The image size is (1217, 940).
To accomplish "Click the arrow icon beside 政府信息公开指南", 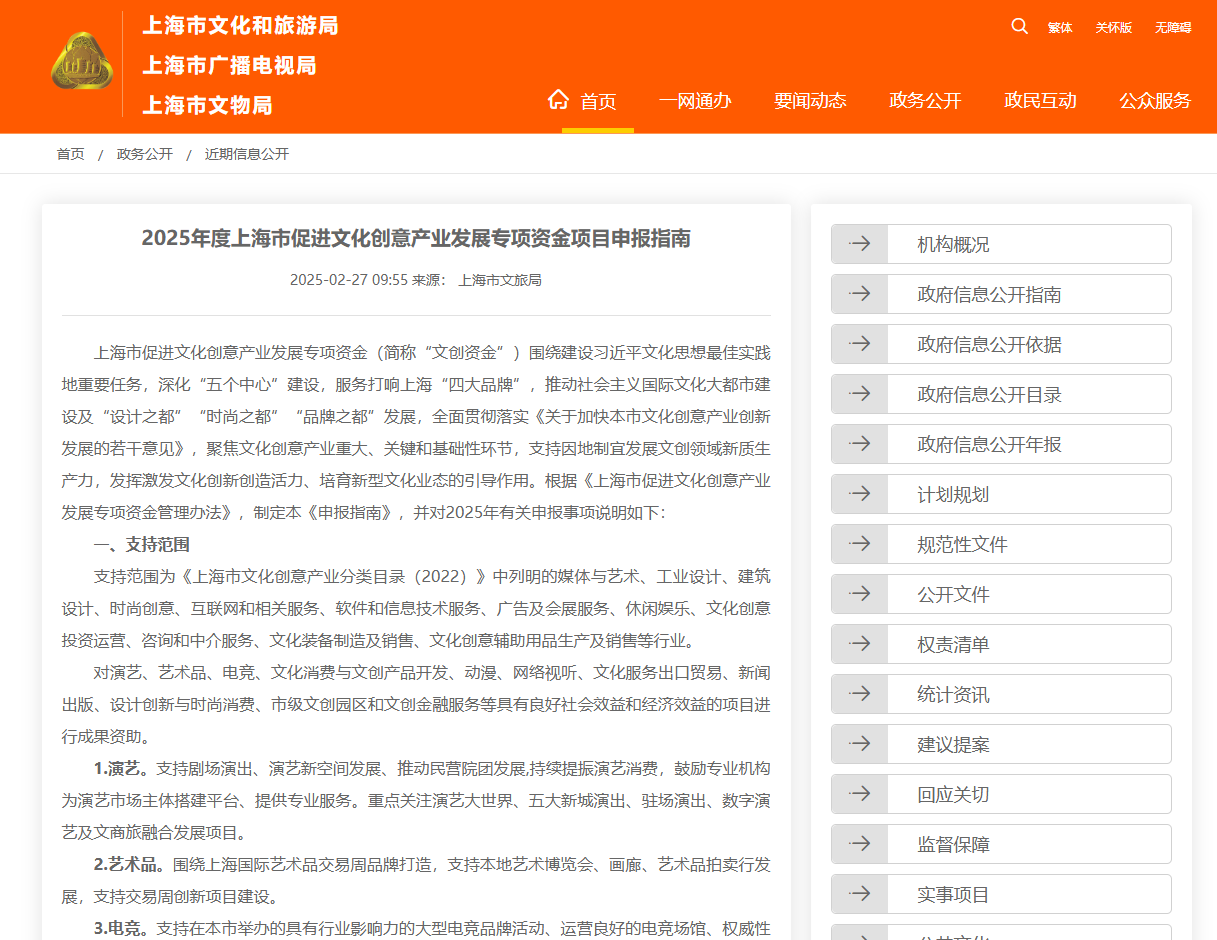I will [x=859, y=294].
